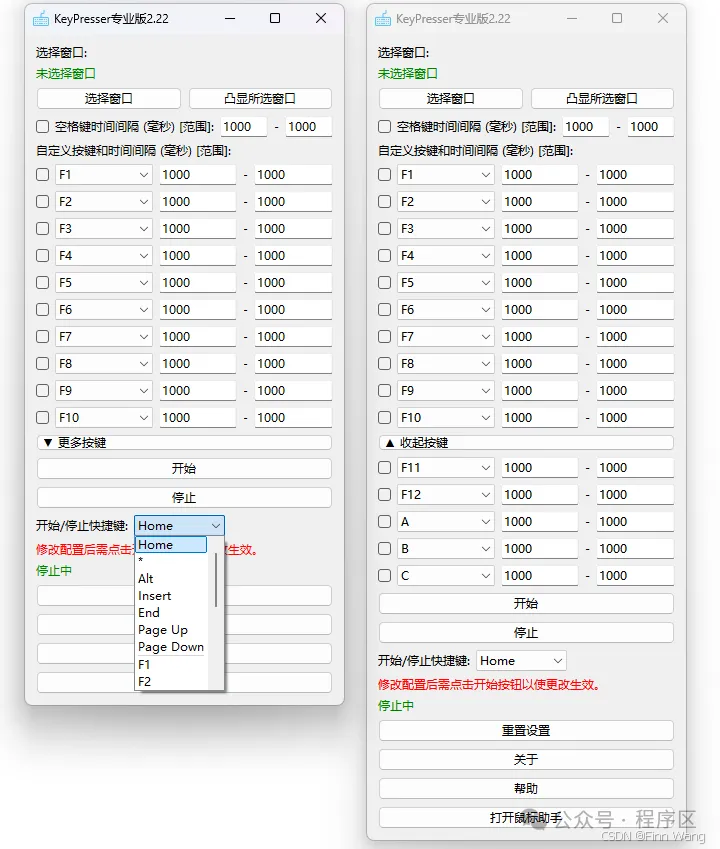720x849 pixels.
Task: Click 重置设置 button in right window
Action: coord(526,730)
